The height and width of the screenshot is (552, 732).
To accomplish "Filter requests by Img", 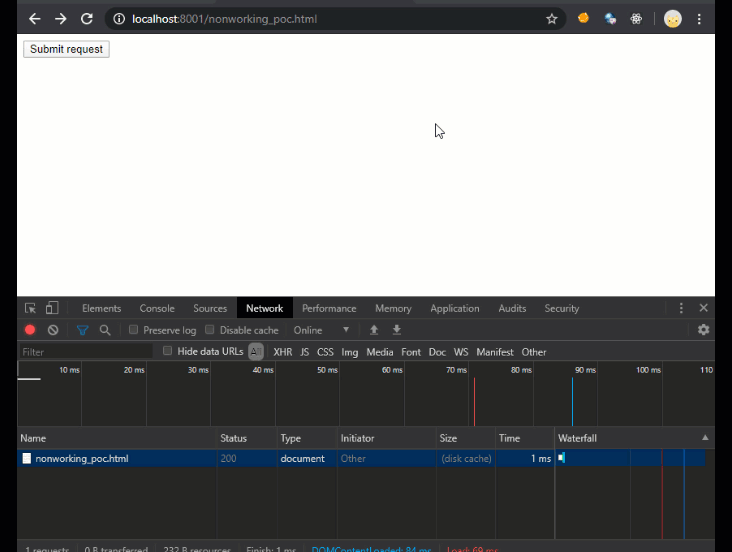I will [x=350, y=352].
